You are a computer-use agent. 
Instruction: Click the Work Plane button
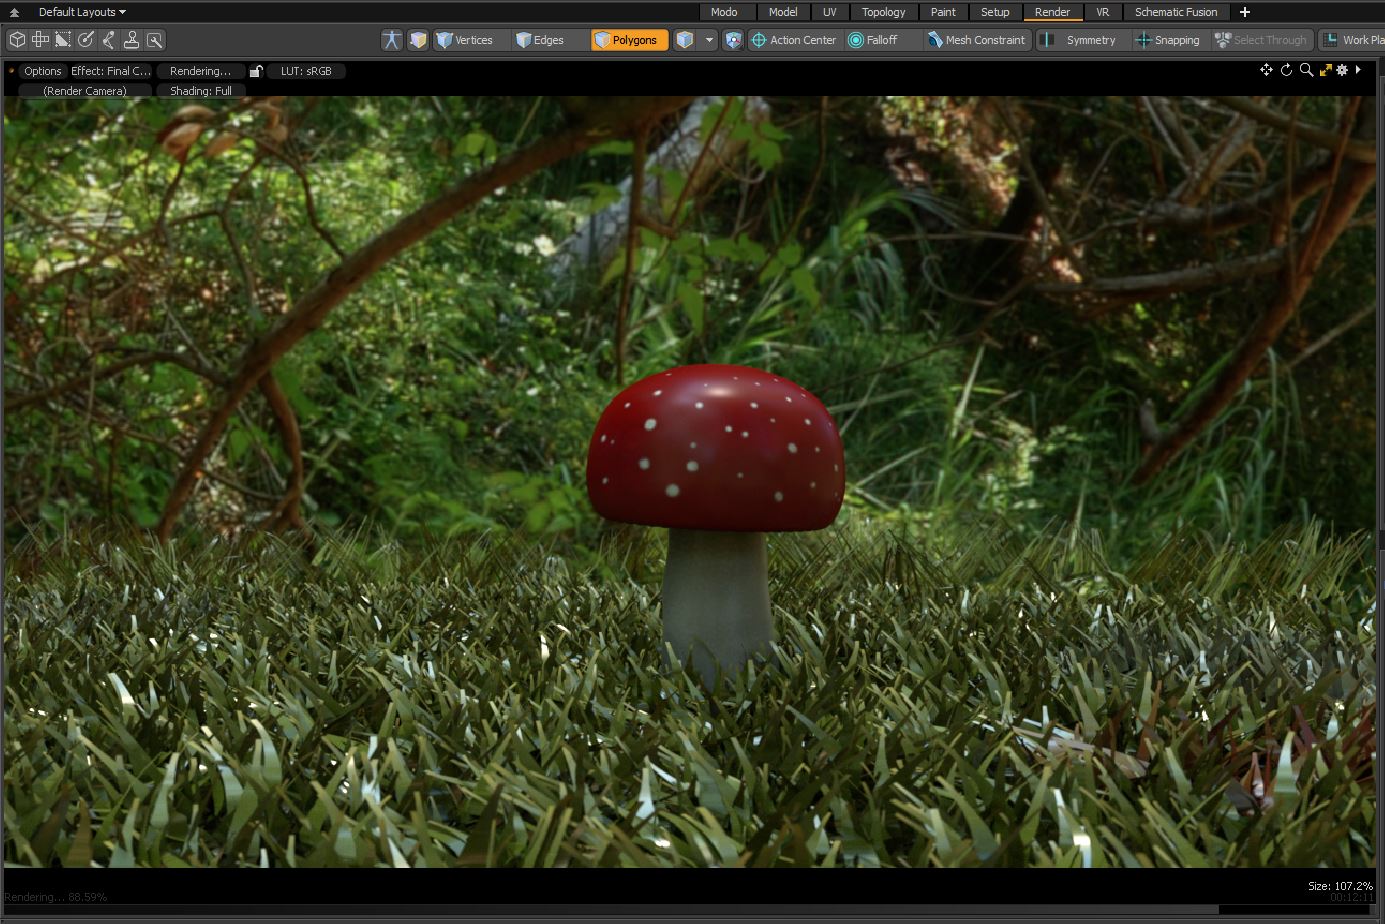[1353, 40]
